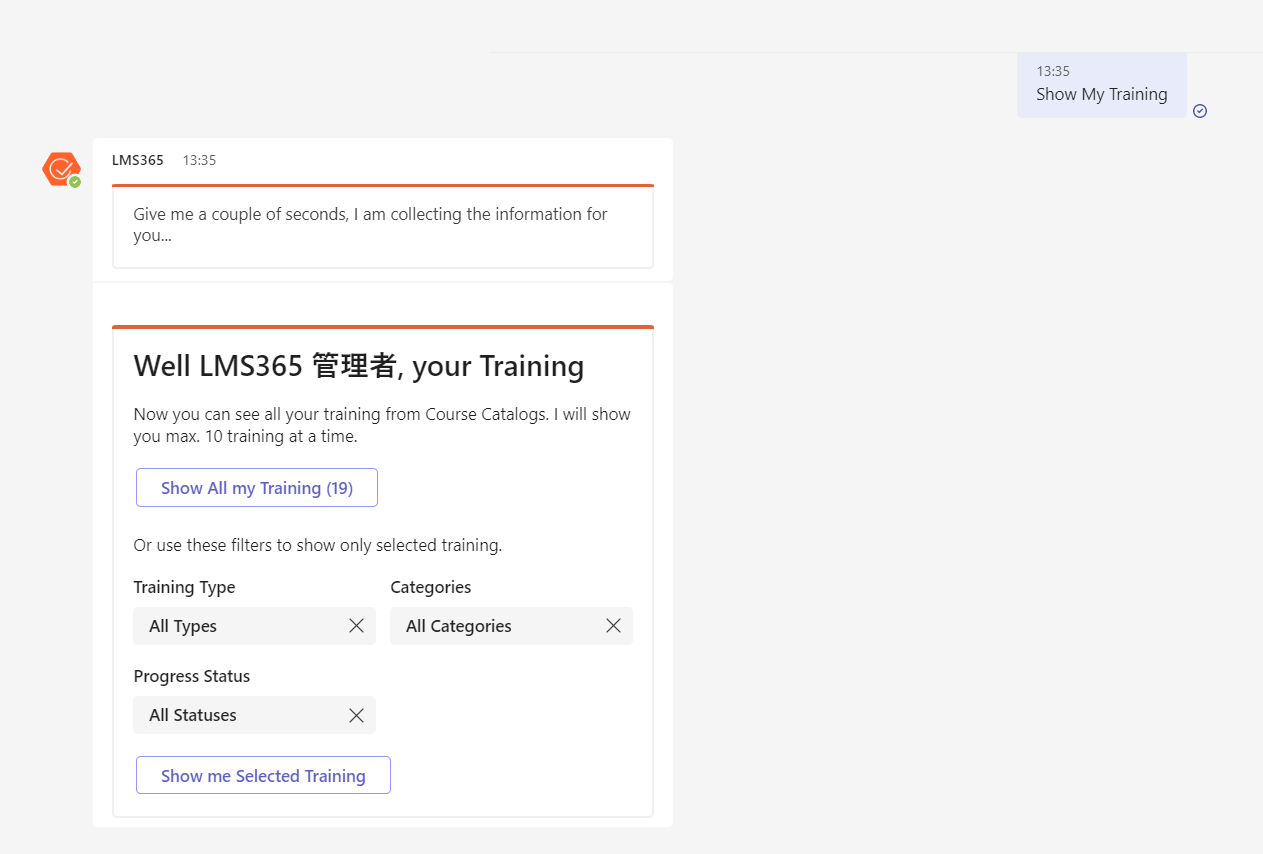Image resolution: width=1263 pixels, height=854 pixels.
Task: Click Show All my Training (19) button
Action: pos(257,488)
